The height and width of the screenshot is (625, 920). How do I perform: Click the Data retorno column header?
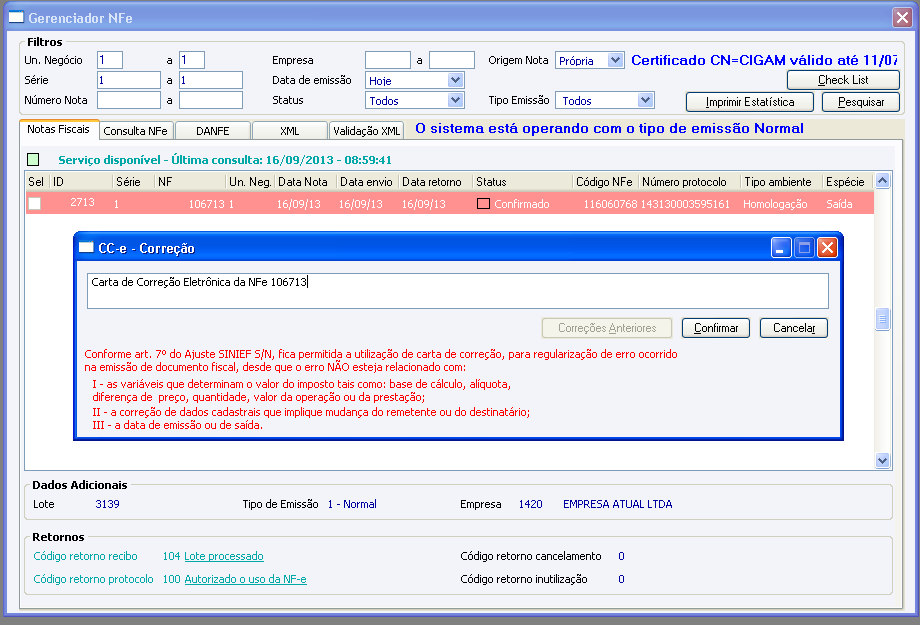click(x=435, y=182)
